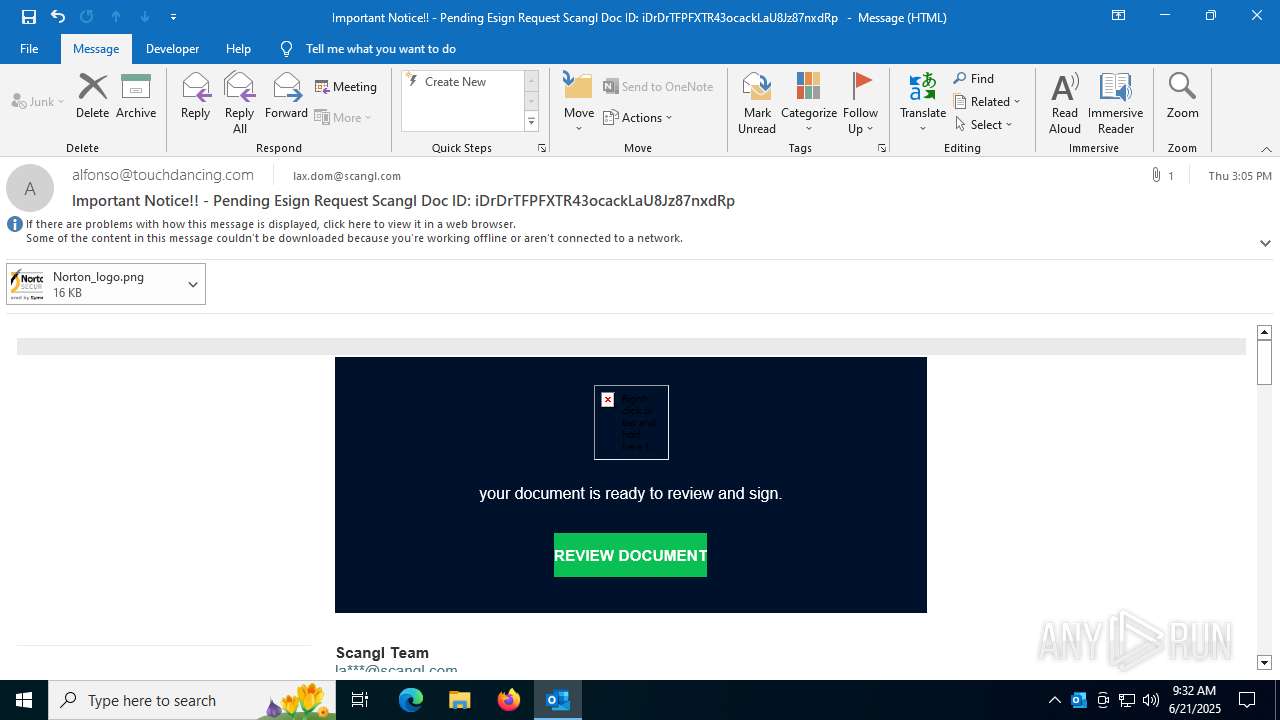Click Find in Editing group
The image size is (1280, 720).
[974, 79]
